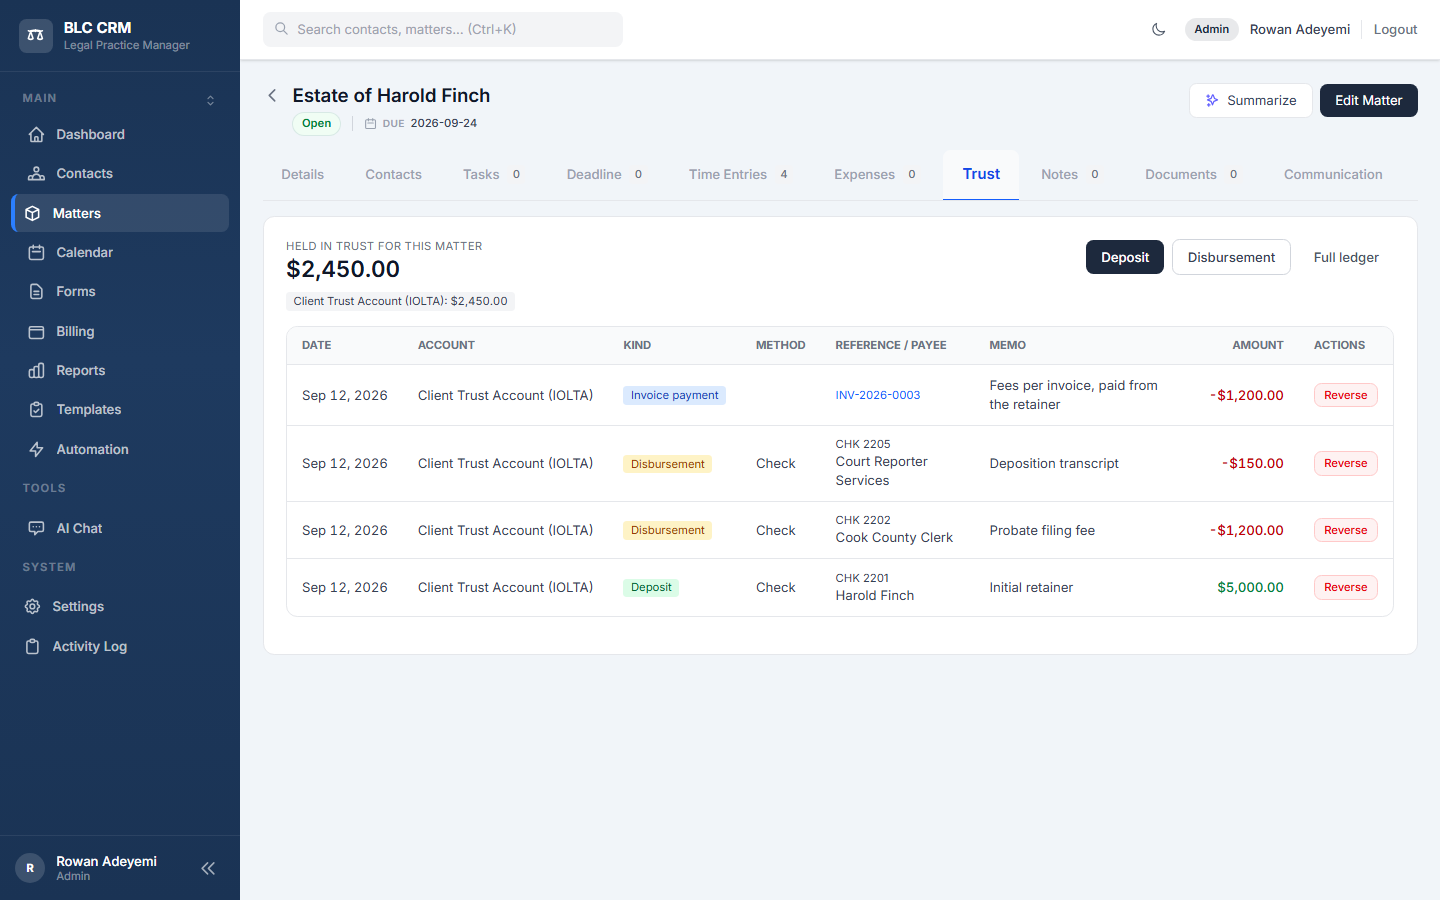
Task: Go back using the arrow beside matter title
Action: [272, 95]
